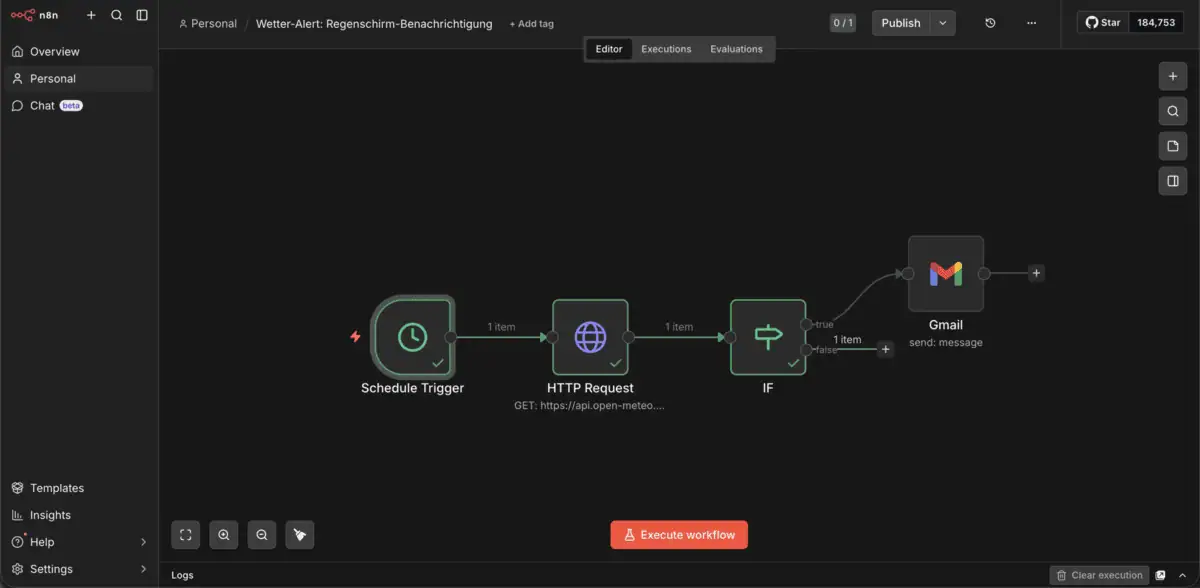Clear the current execution
Screen dimensions: 1200x588
tap(1098, 575)
